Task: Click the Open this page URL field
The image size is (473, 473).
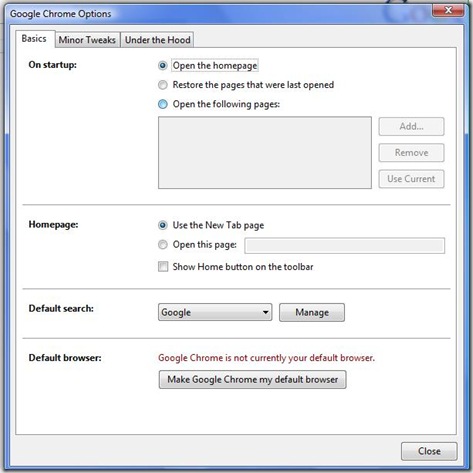Action: (345, 246)
